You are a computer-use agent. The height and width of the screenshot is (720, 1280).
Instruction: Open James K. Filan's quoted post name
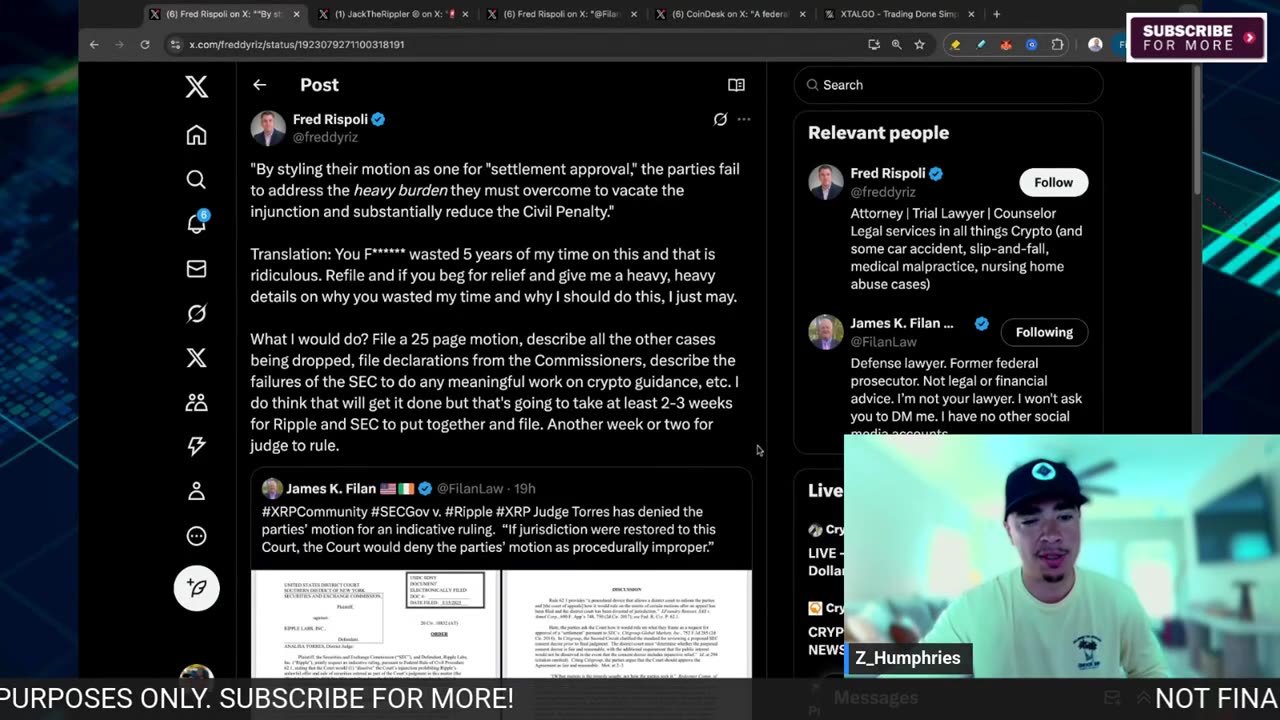pos(331,488)
